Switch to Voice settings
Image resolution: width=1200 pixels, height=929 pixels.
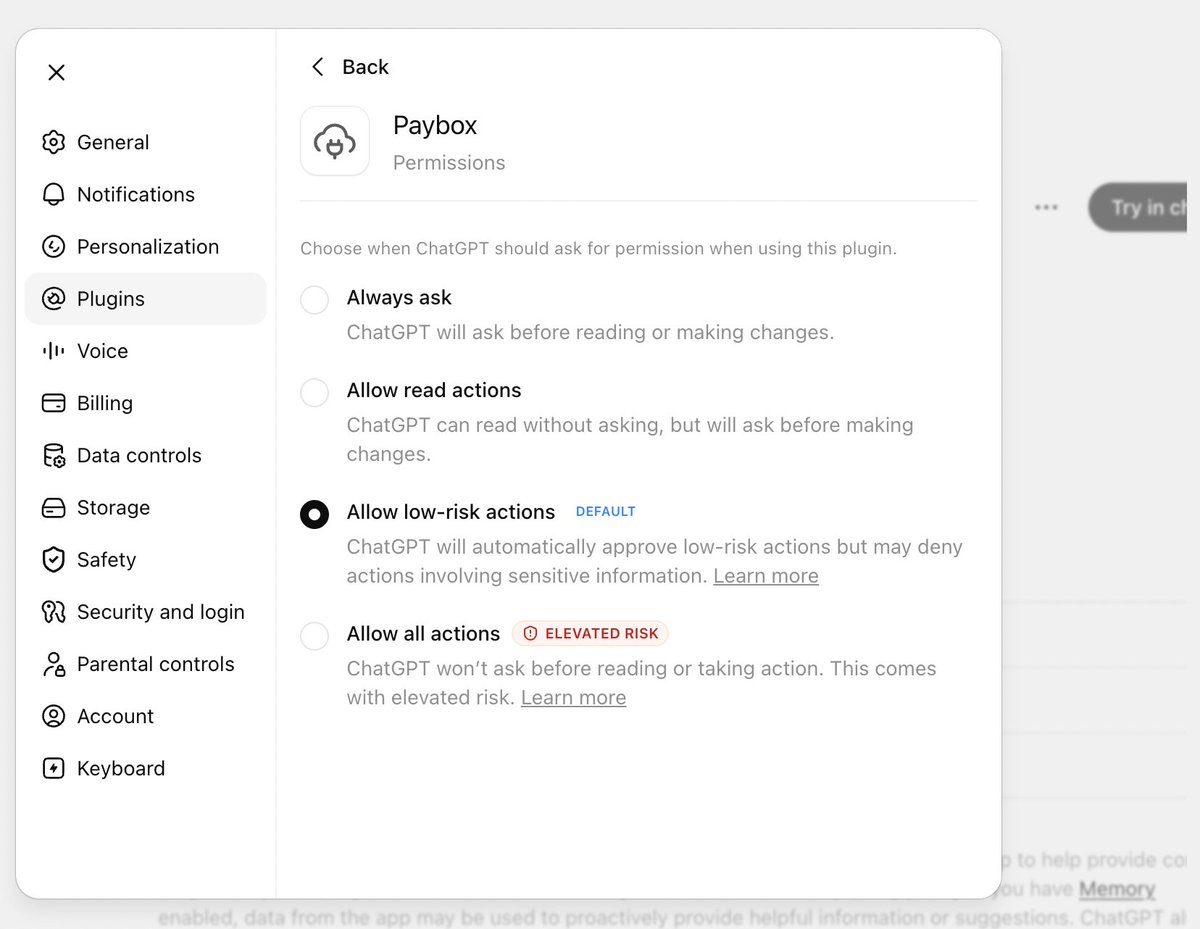(145, 350)
